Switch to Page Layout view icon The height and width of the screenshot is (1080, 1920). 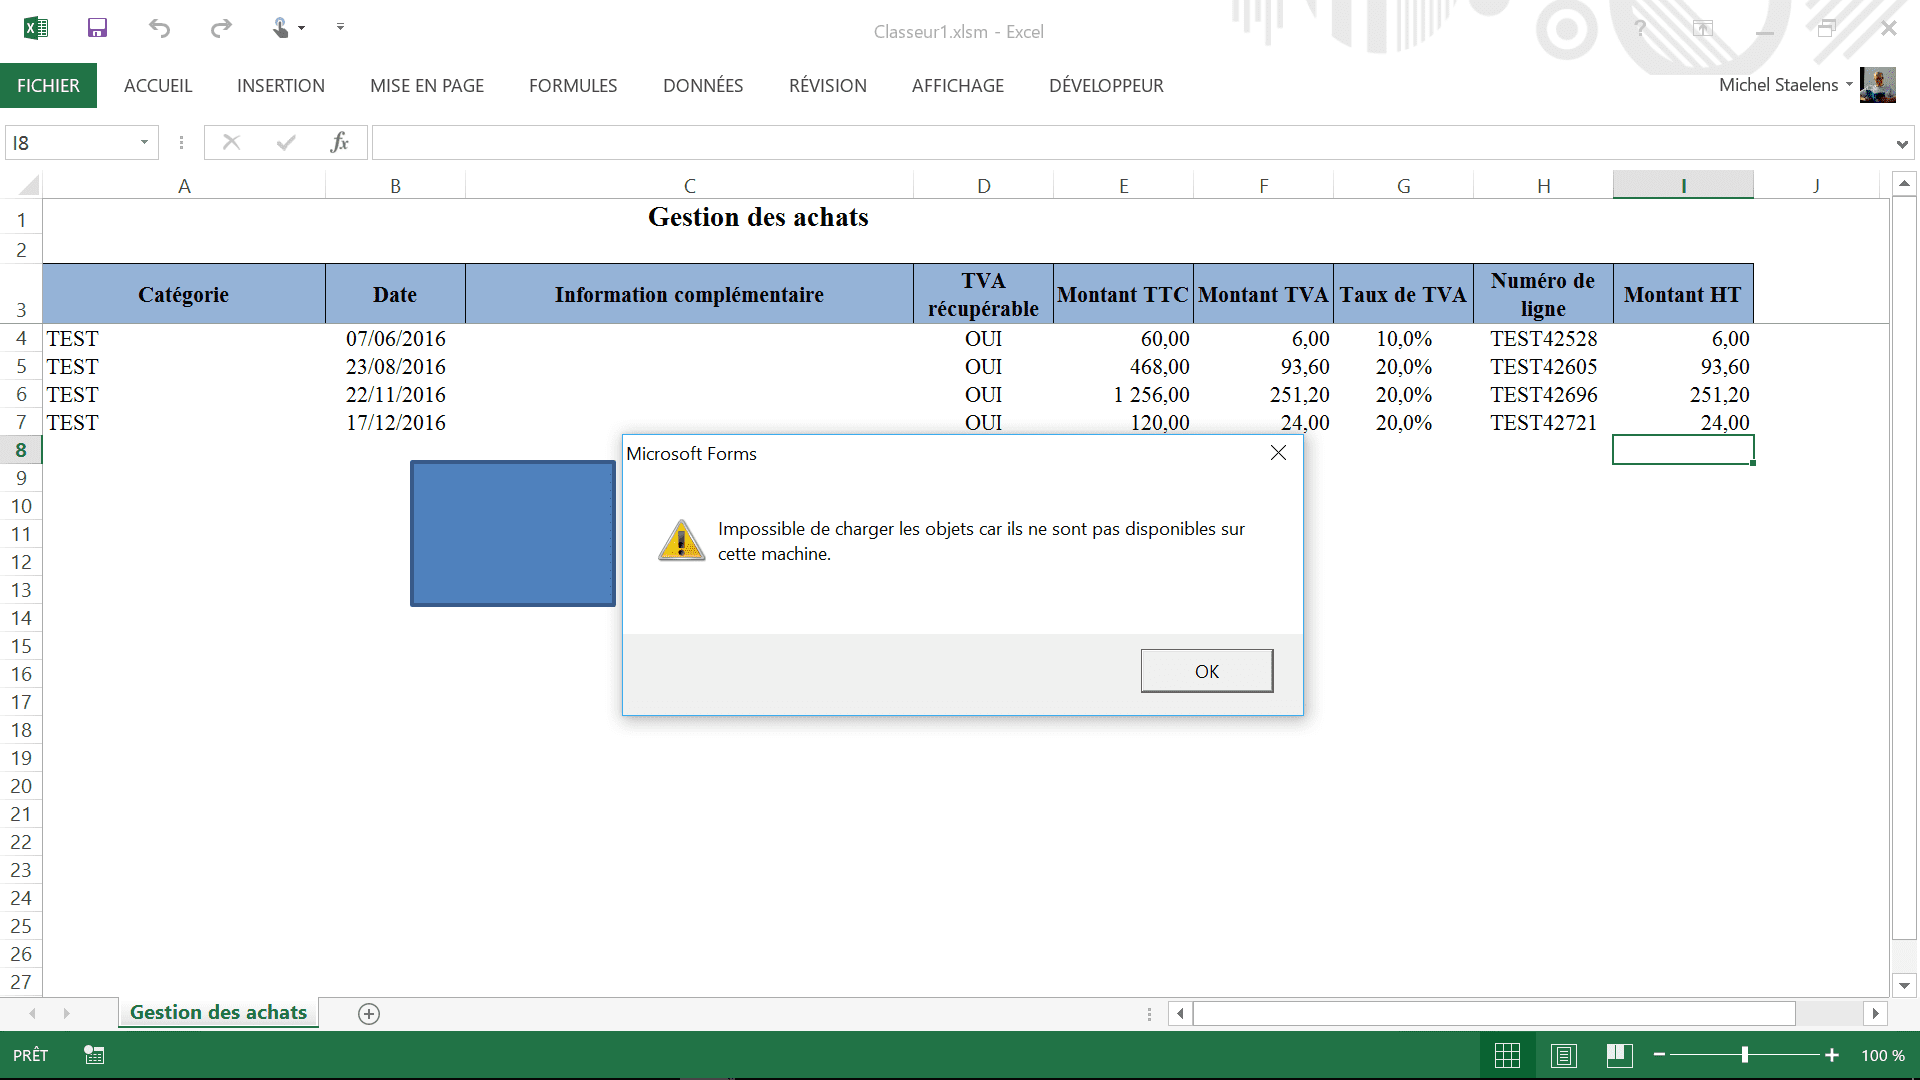coord(1564,1055)
